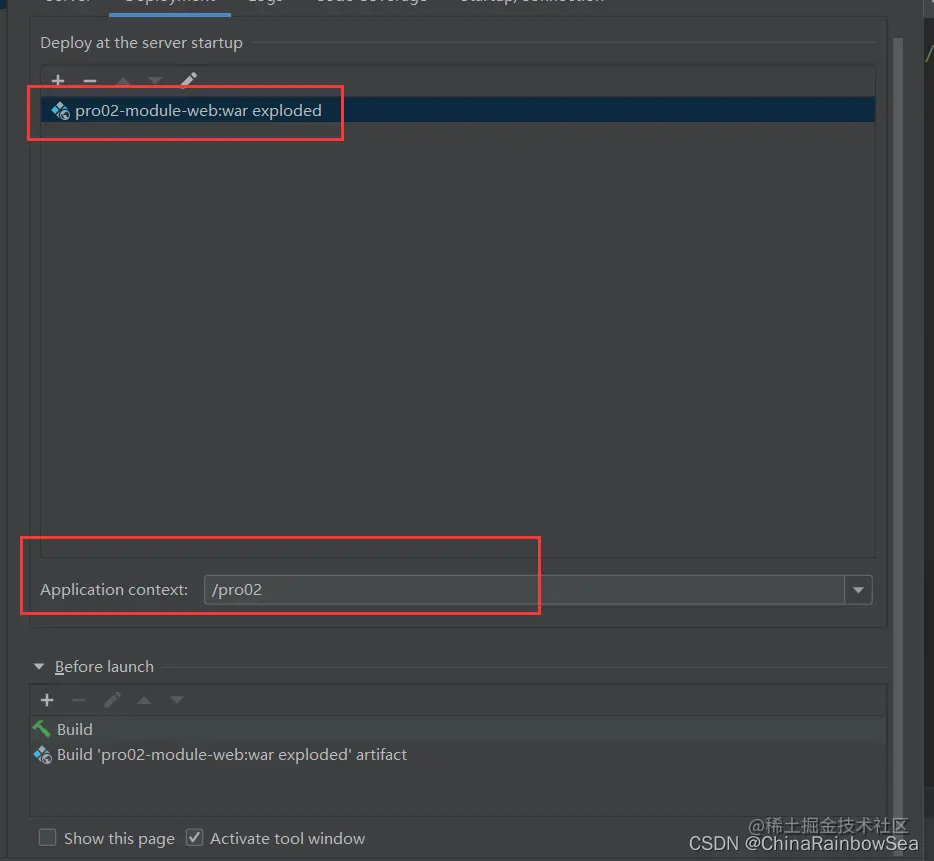
Task: Uncheck the Activate tool window checkbox
Action: 194,838
